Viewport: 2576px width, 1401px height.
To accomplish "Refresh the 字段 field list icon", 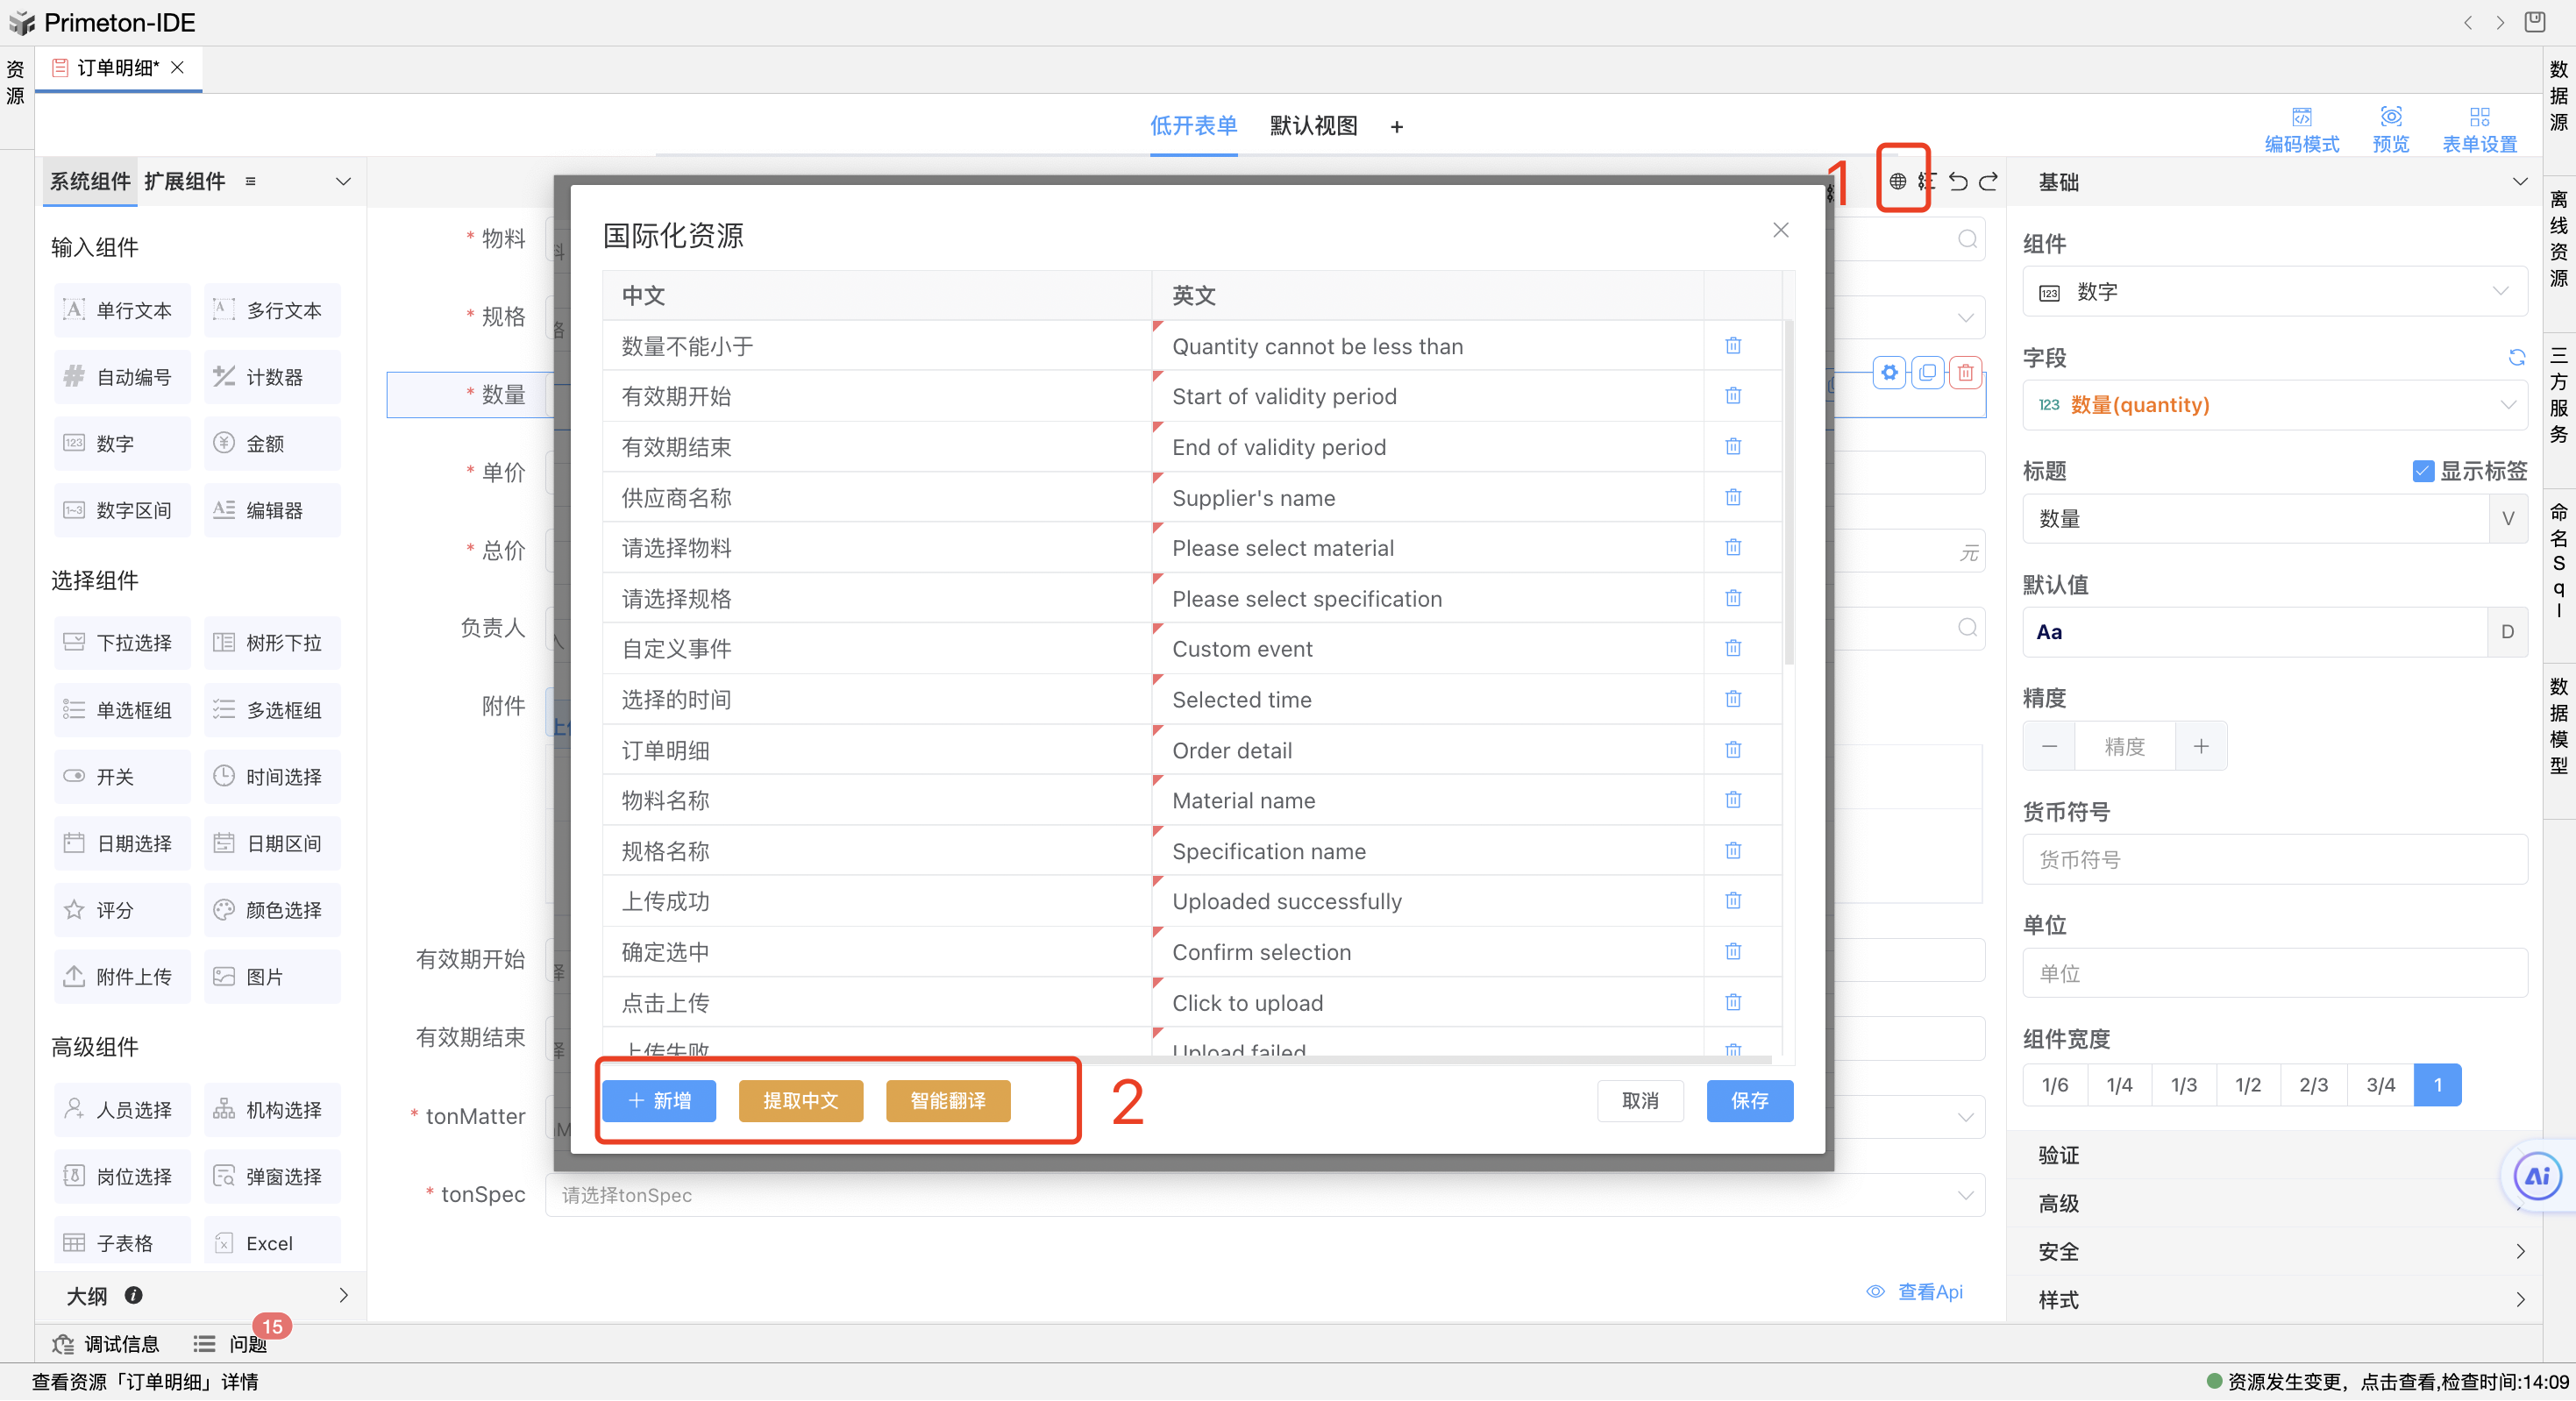I will click(2517, 358).
